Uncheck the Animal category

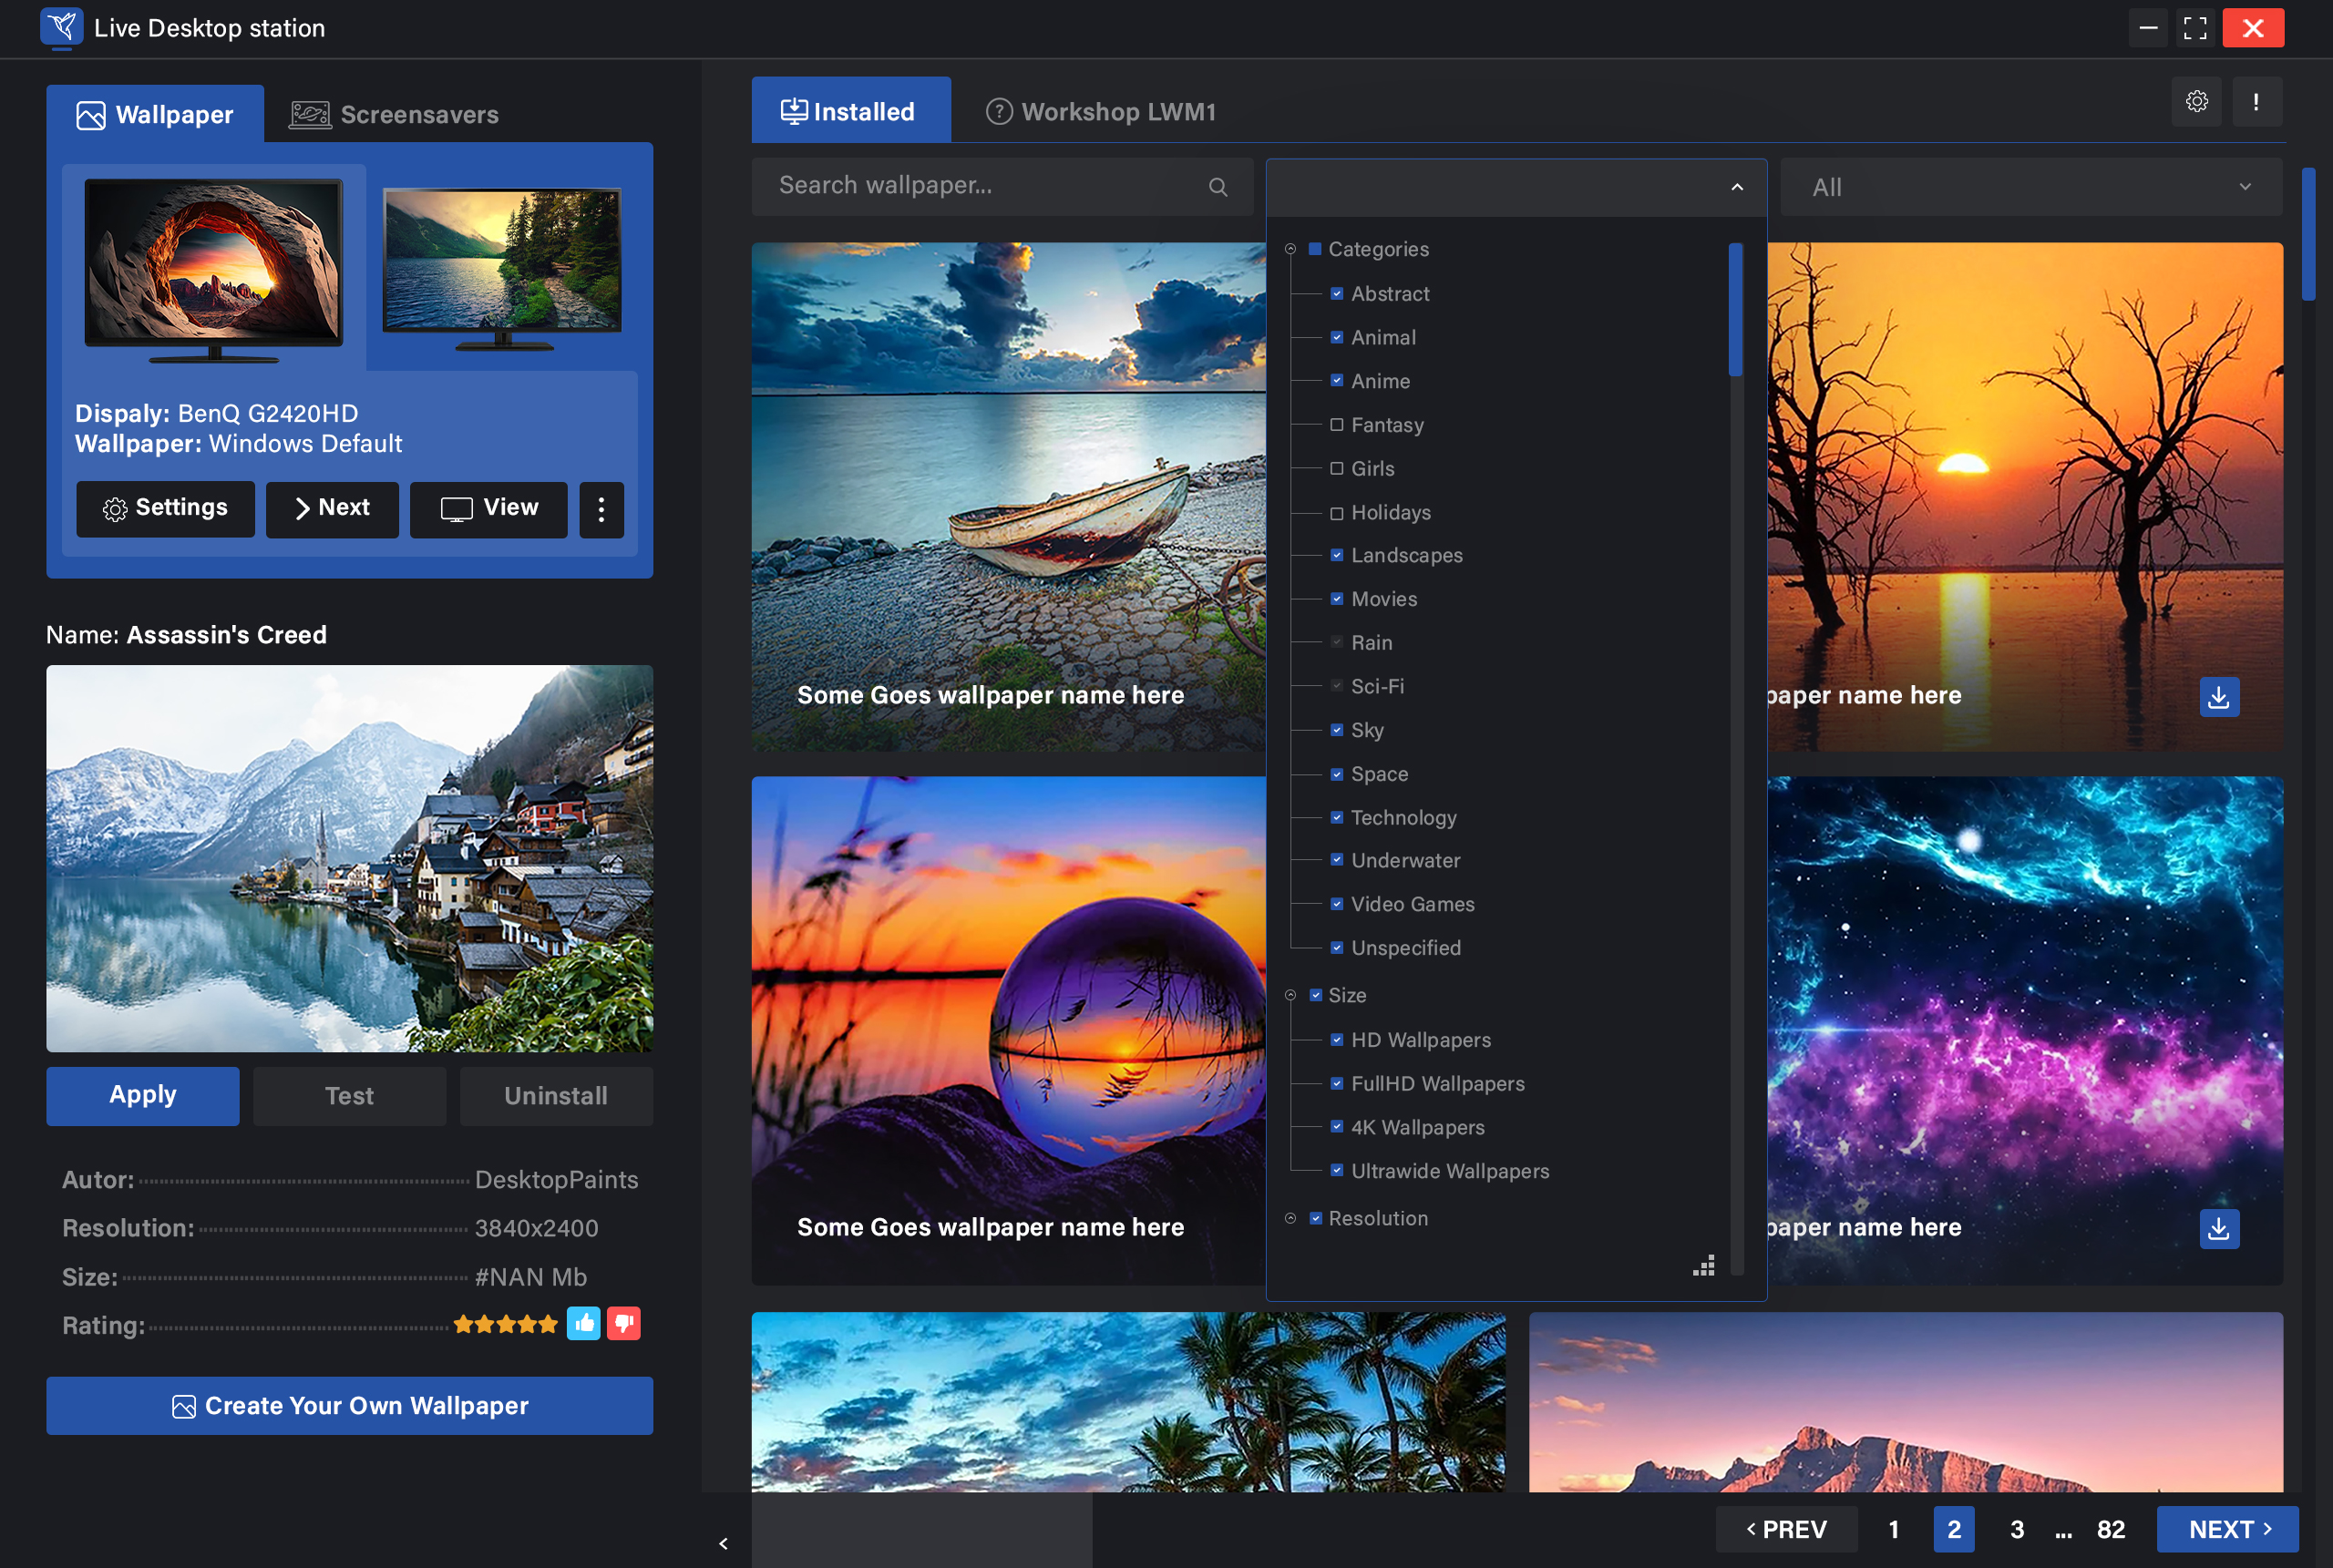[x=1336, y=338]
